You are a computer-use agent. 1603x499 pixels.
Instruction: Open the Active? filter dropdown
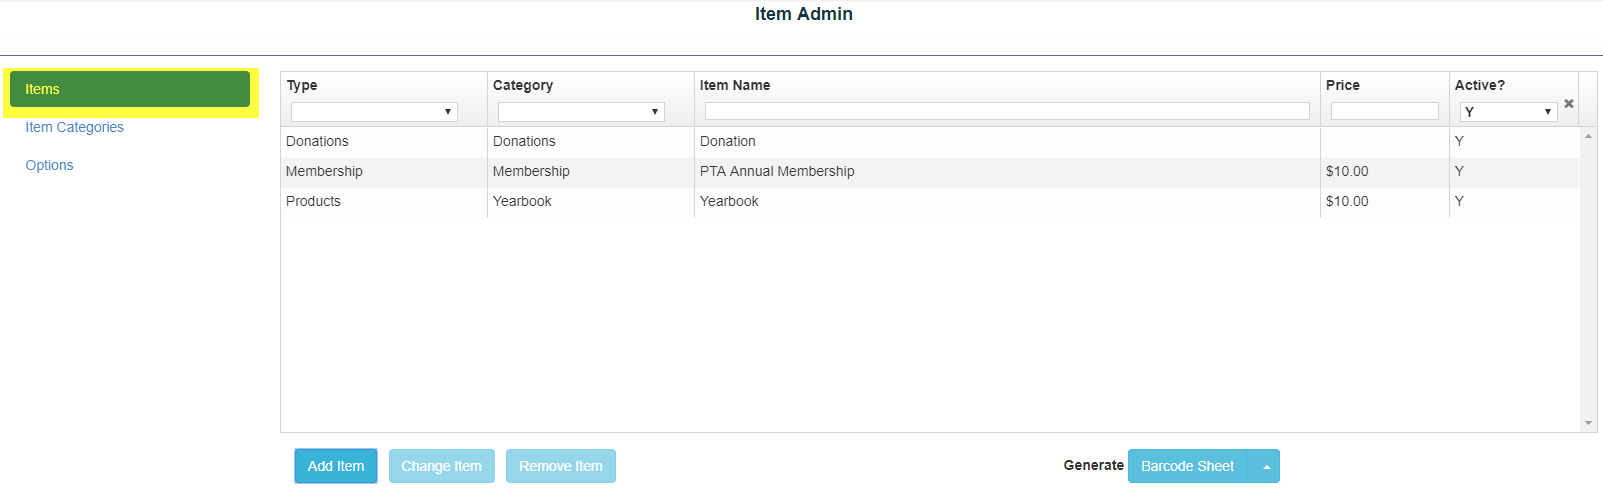coord(1508,112)
